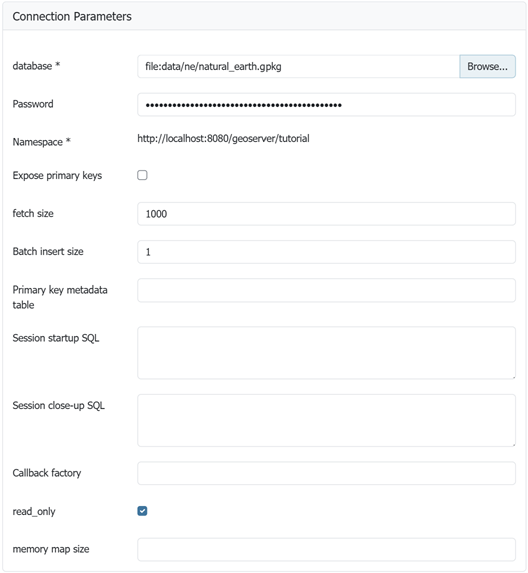Uncheck the read_only checkbox
528x573 pixels.
click(142, 511)
